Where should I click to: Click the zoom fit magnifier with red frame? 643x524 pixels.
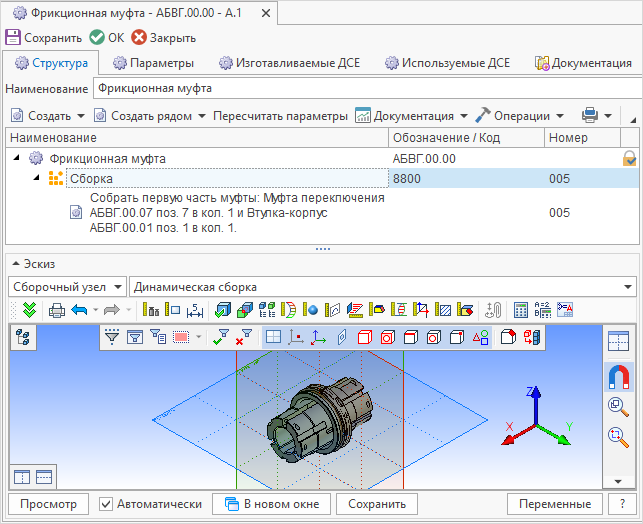tap(618, 437)
